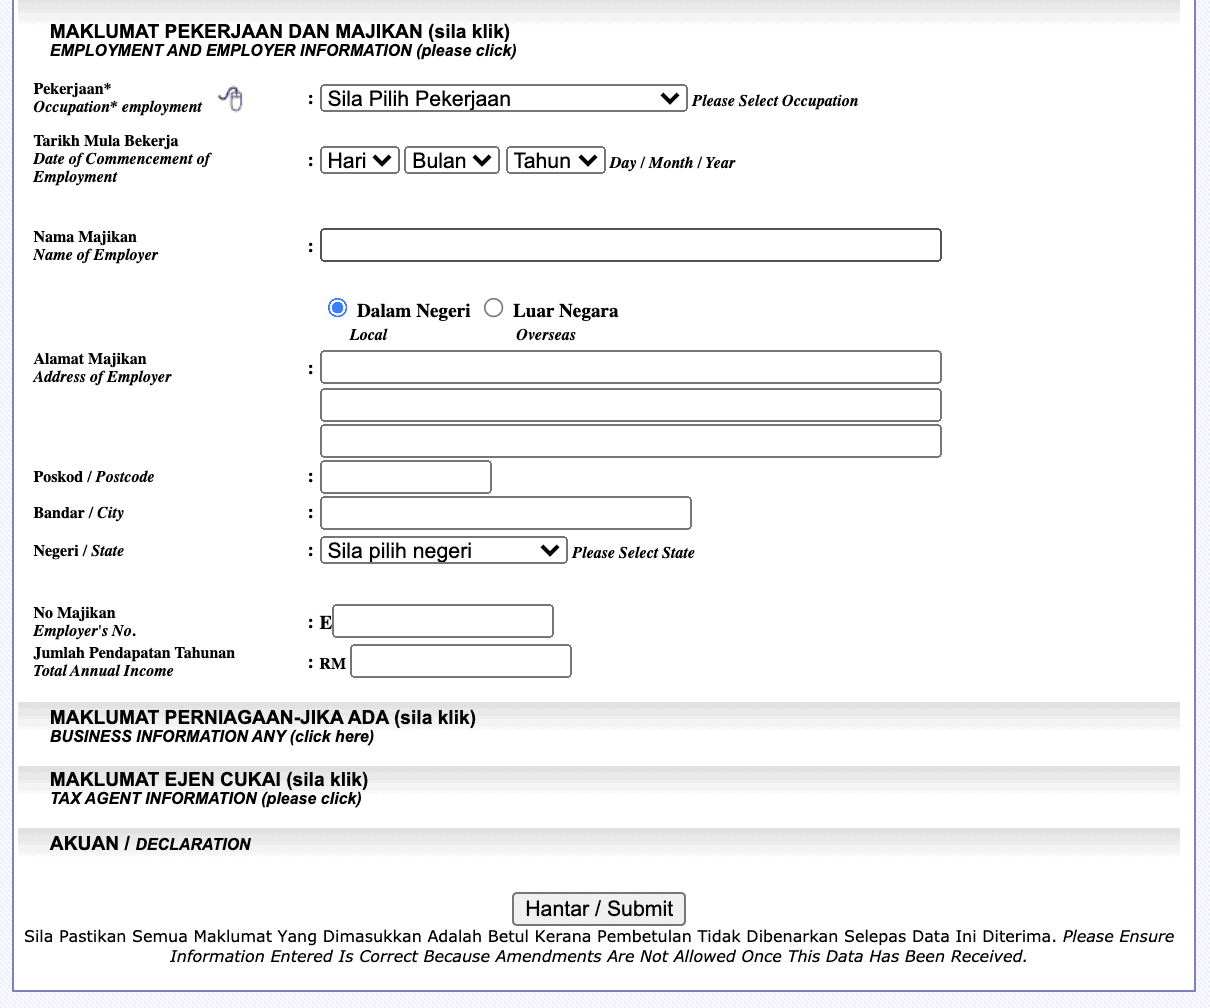Open the Sila pilih negeri state dropdown
The height and width of the screenshot is (1008, 1210).
click(443, 550)
